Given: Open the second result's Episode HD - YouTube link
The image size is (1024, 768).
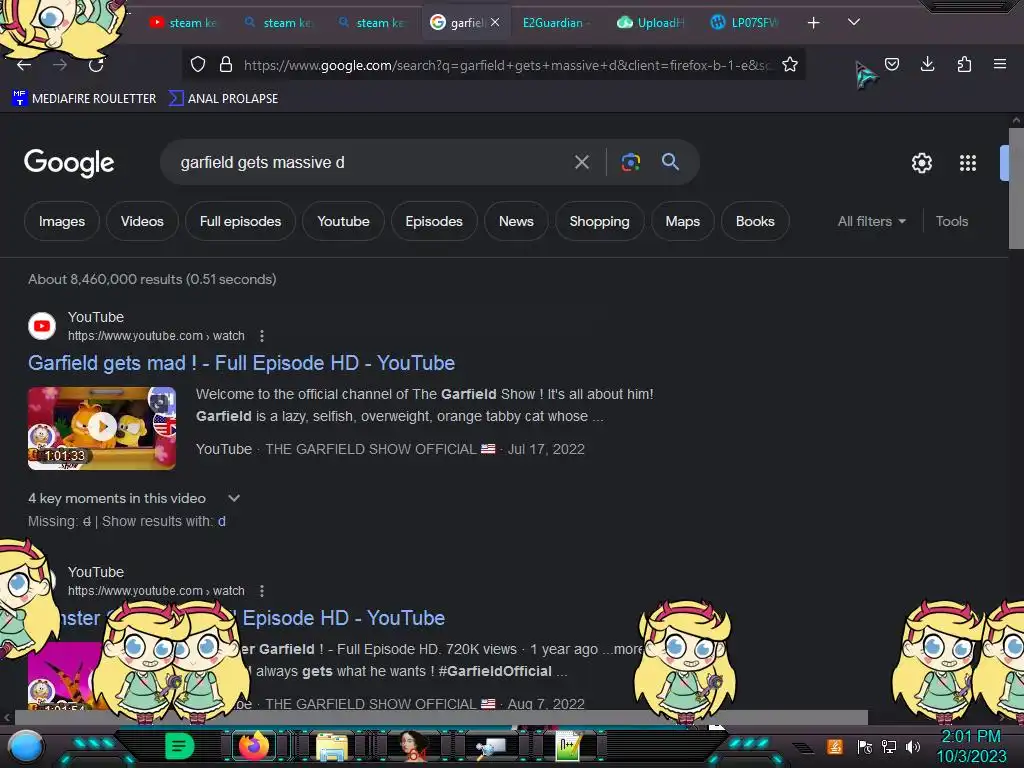Looking at the screenshot, I should (x=344, y=618).
